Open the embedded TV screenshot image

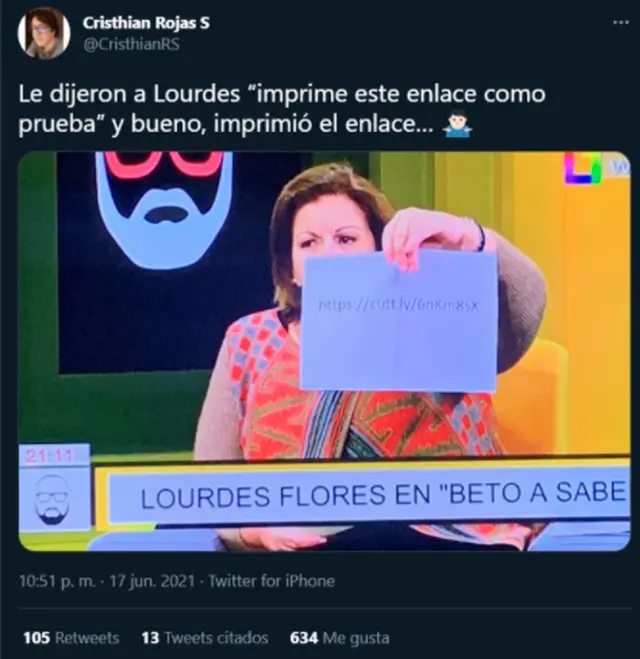click(x=324, y=351)
